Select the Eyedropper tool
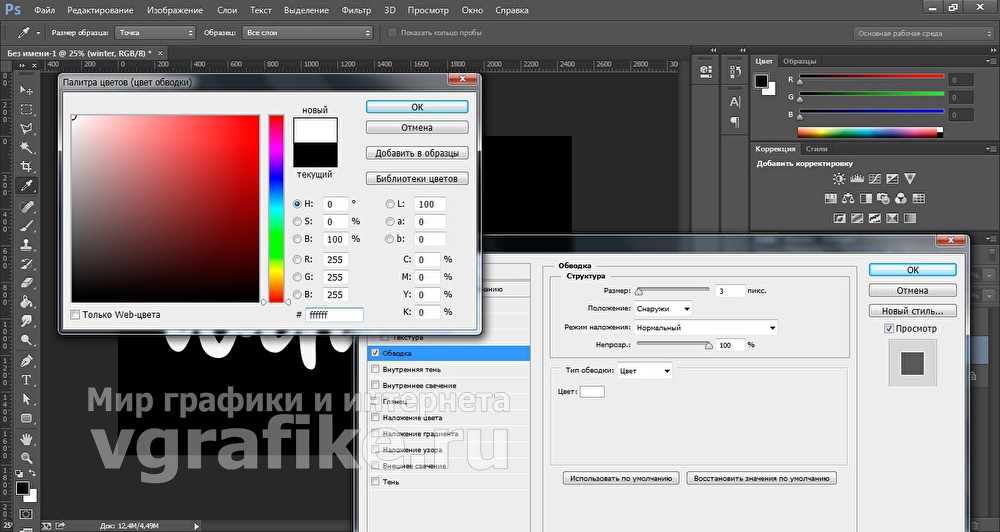1000x532 pixels. (x=26, y=186)
